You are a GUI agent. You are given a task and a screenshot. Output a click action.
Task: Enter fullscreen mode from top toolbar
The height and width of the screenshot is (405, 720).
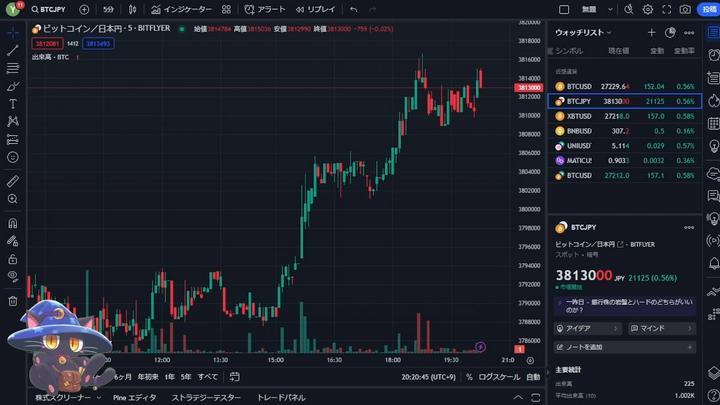666,9
